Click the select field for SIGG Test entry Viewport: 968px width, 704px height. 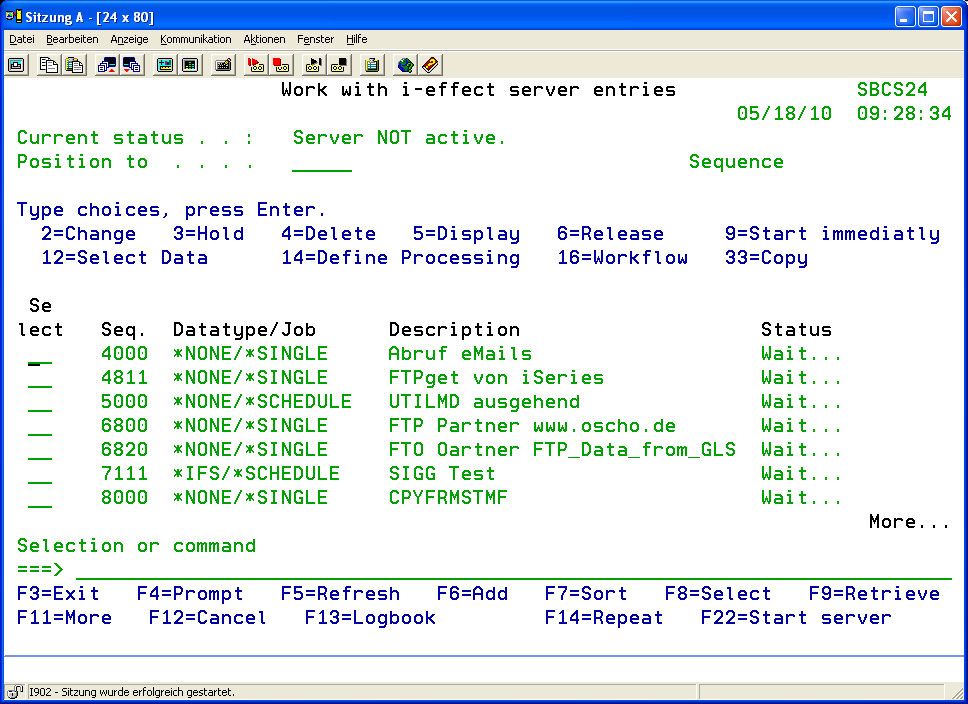click(x=40, y=474)
